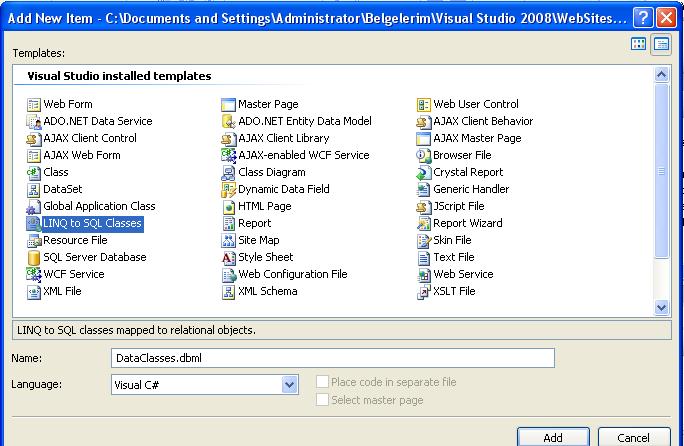Pick the XSLT File icon
This screenshot has width=684, height=446.
pos(424,292)
